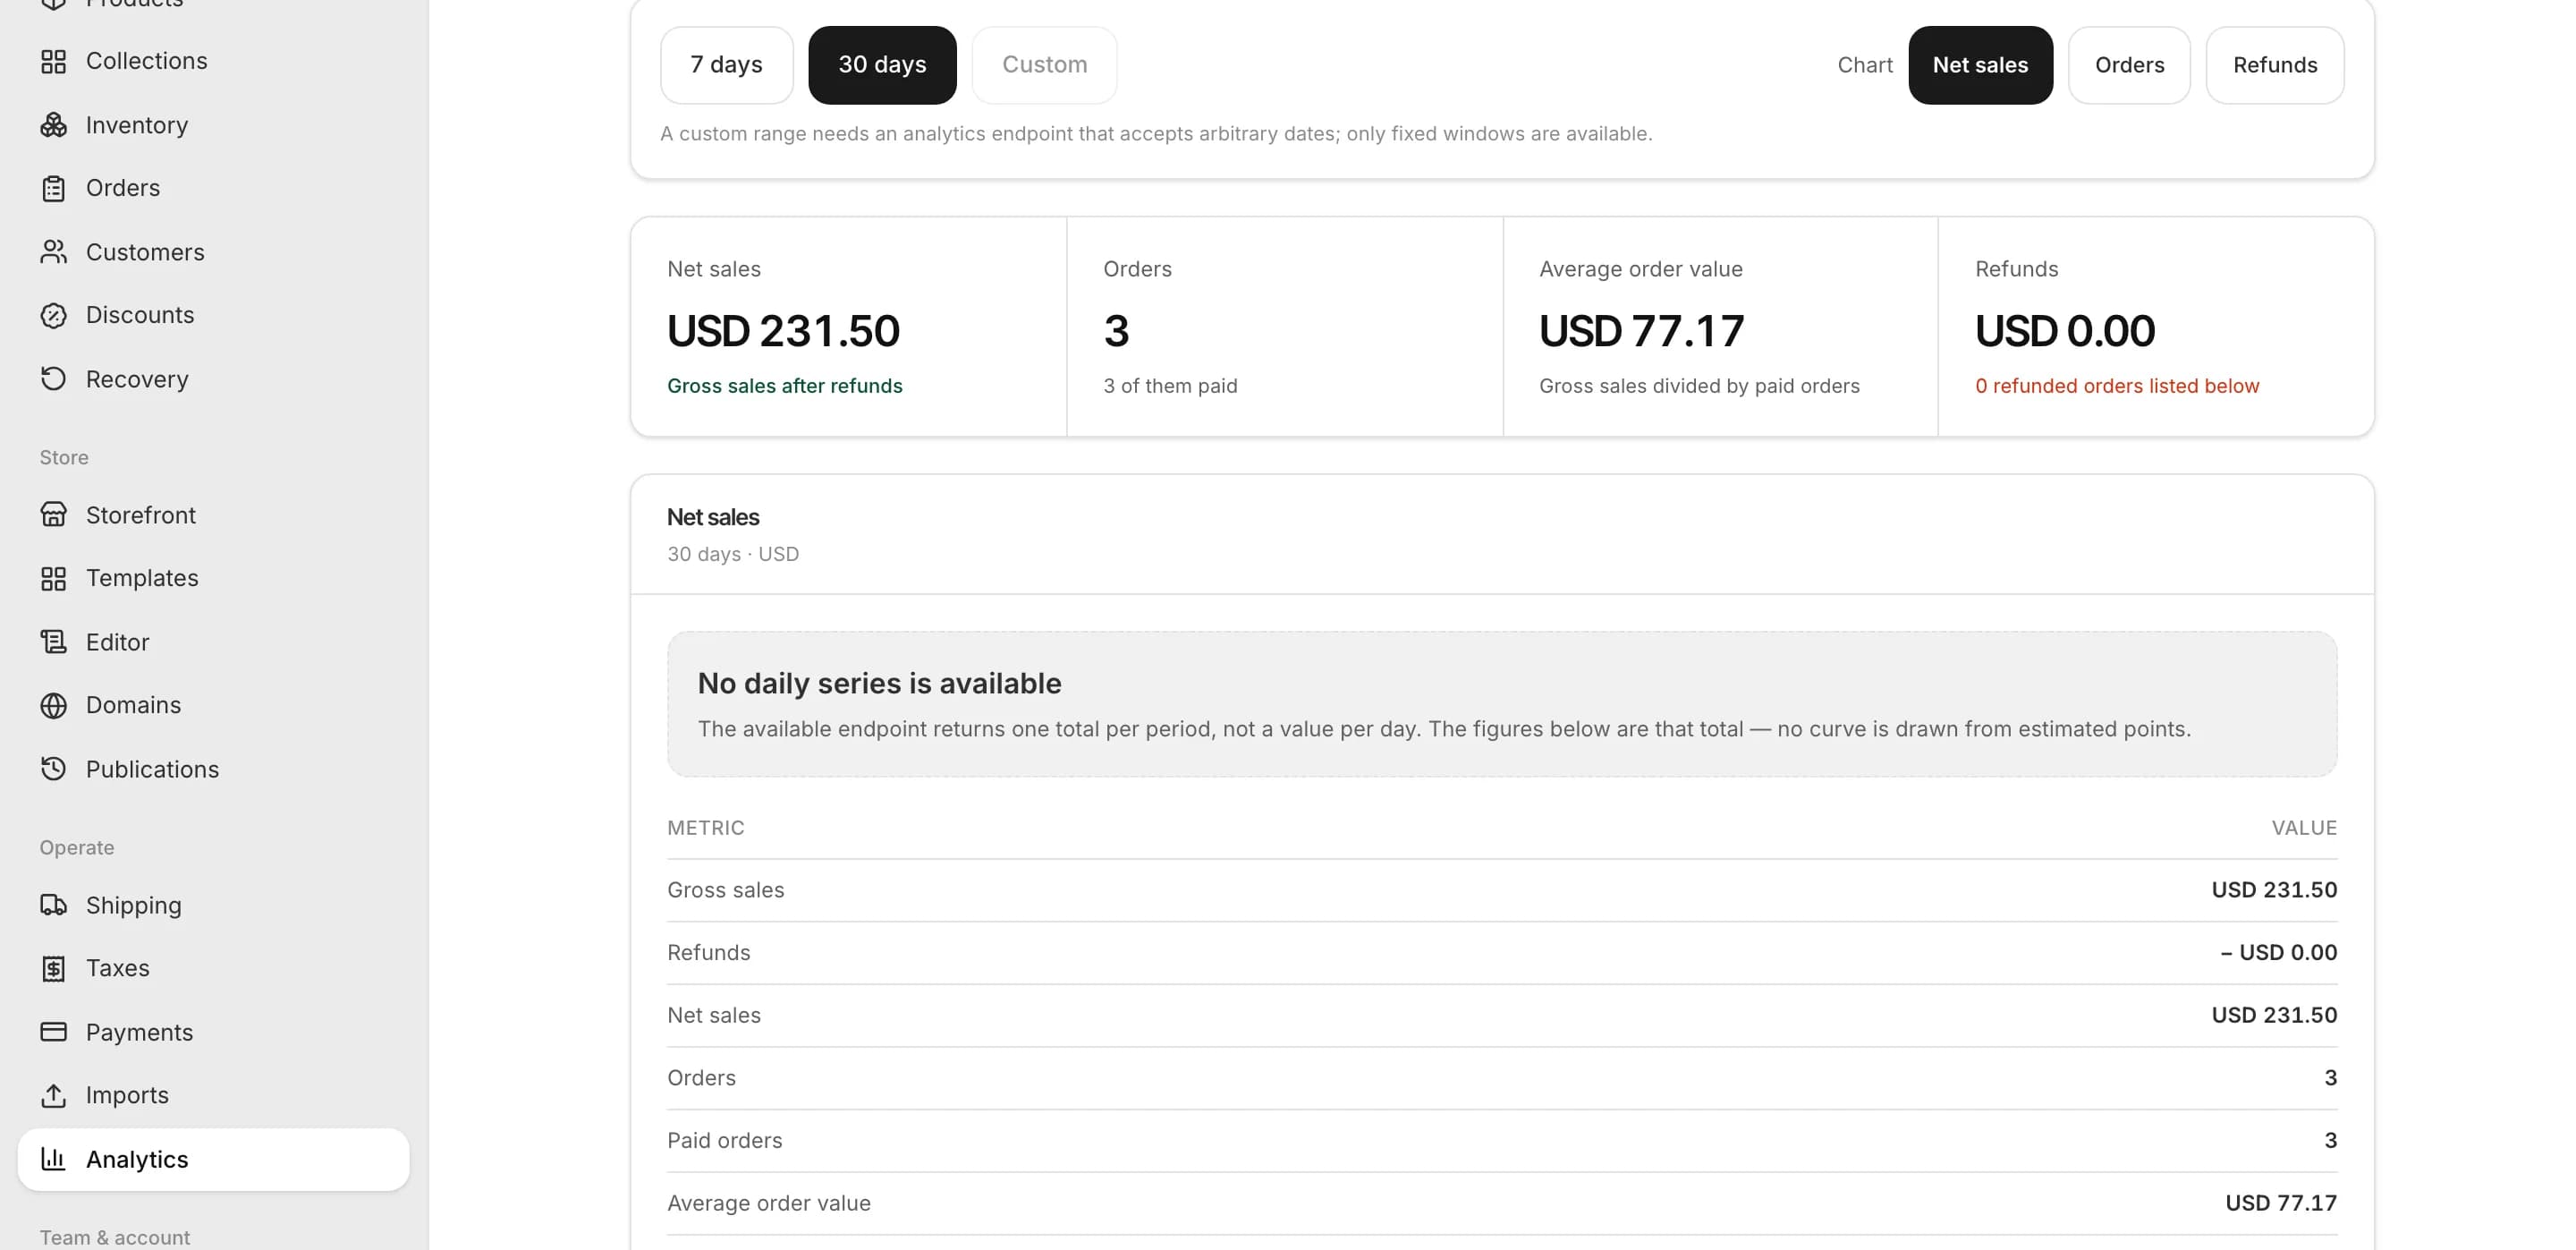Switch chart to Orders
The image size is (2576, 1250).
coord(2129,65)
